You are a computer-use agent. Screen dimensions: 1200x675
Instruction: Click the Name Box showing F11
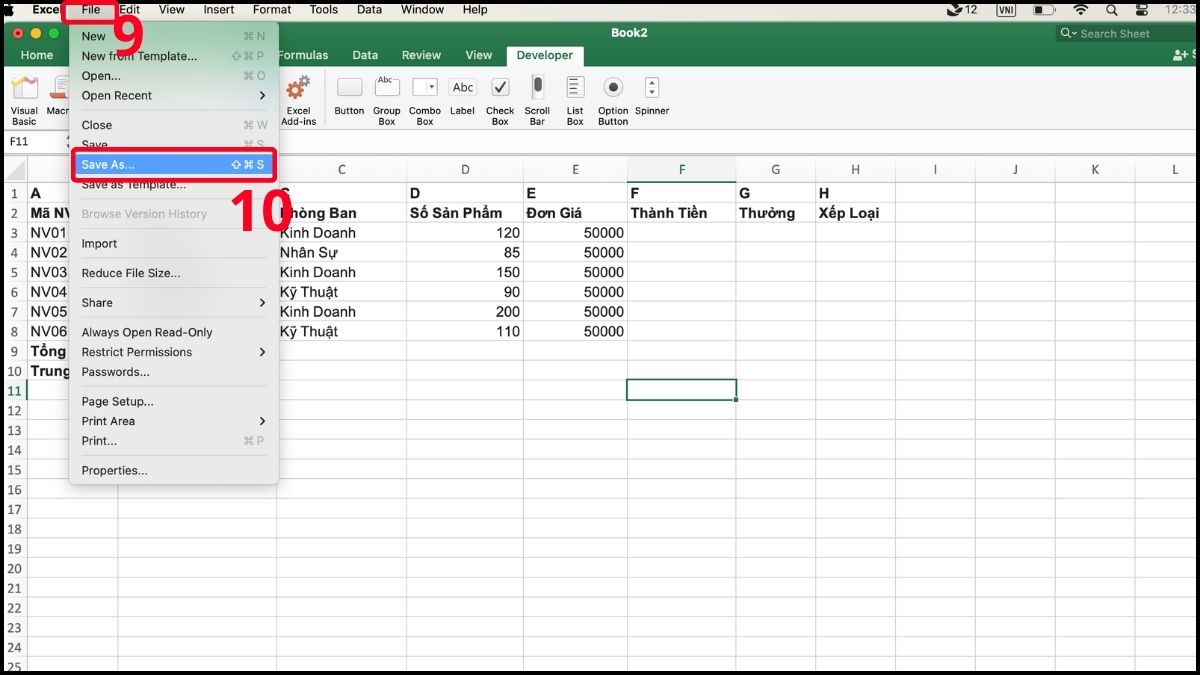pyautogui.click(x=33, y=142)
